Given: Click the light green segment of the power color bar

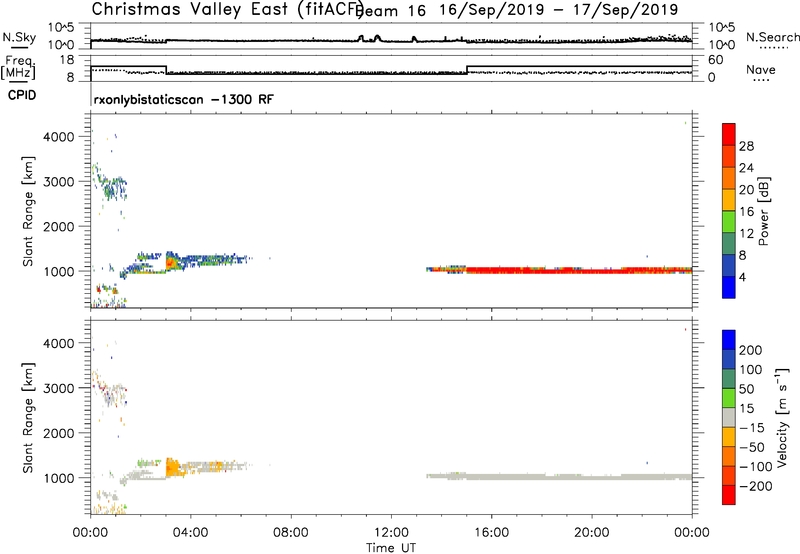Looking at the screenshot, I should (x=729, y=221).
